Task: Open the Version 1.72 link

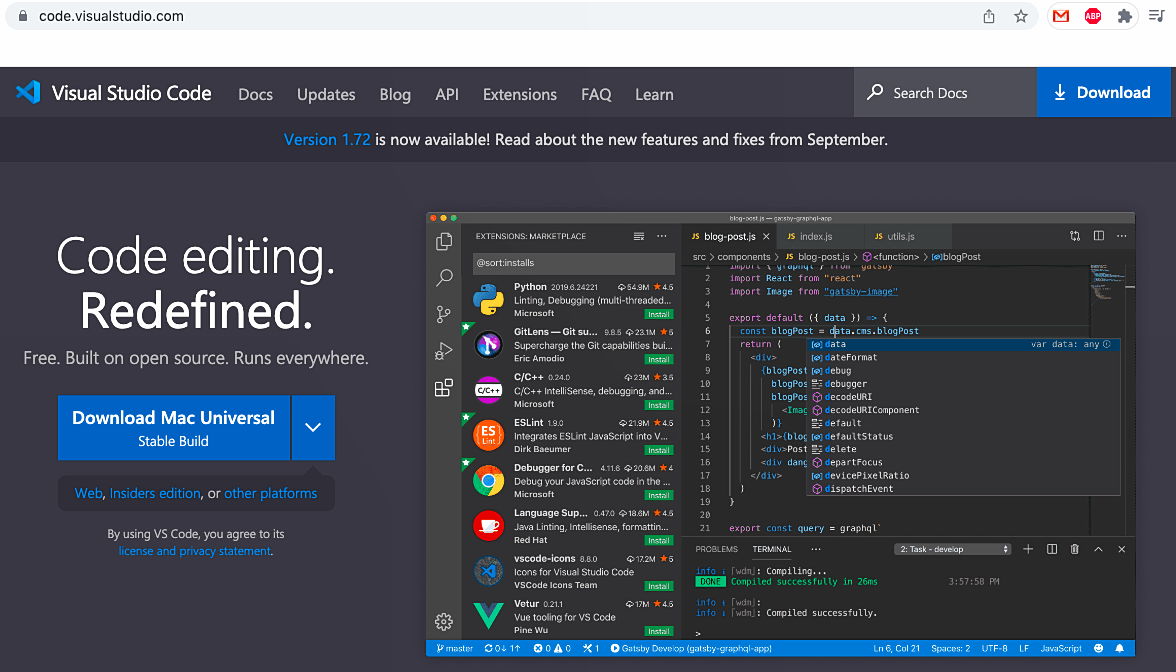Action: tap(327, 140)
